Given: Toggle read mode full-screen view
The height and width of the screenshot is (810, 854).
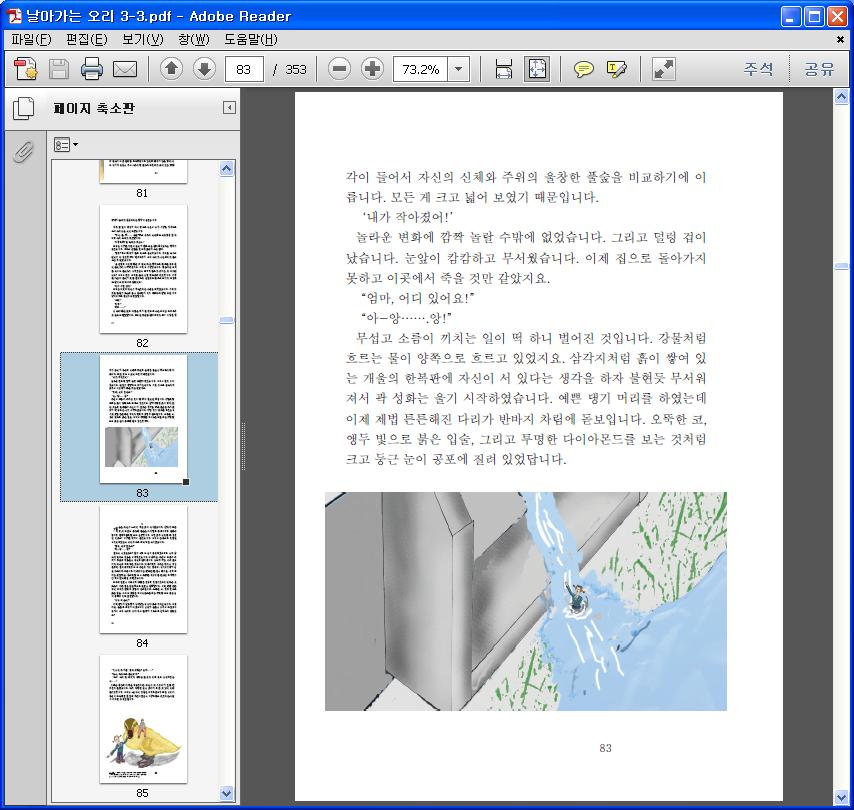Looking at the screenshot, I should pyautogui.click(x=663, y=69).
